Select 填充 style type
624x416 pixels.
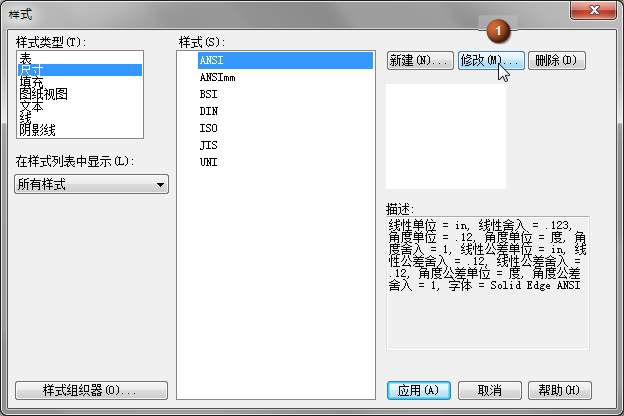[32, 82]
